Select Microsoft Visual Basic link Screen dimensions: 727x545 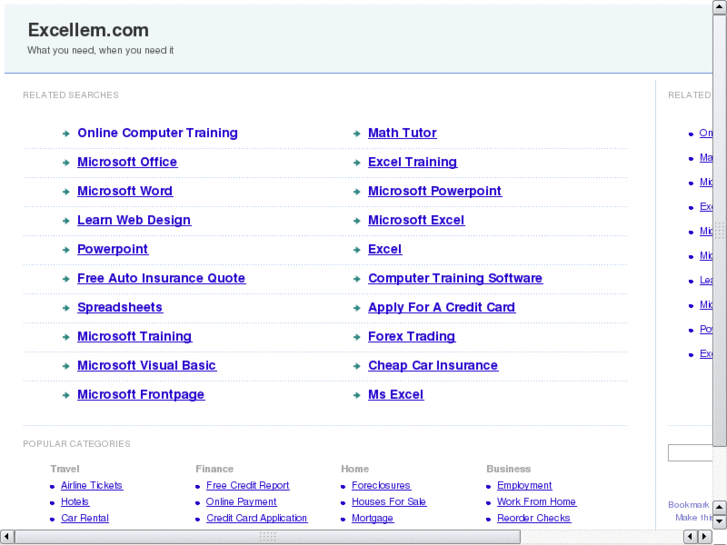pos(146,365)
